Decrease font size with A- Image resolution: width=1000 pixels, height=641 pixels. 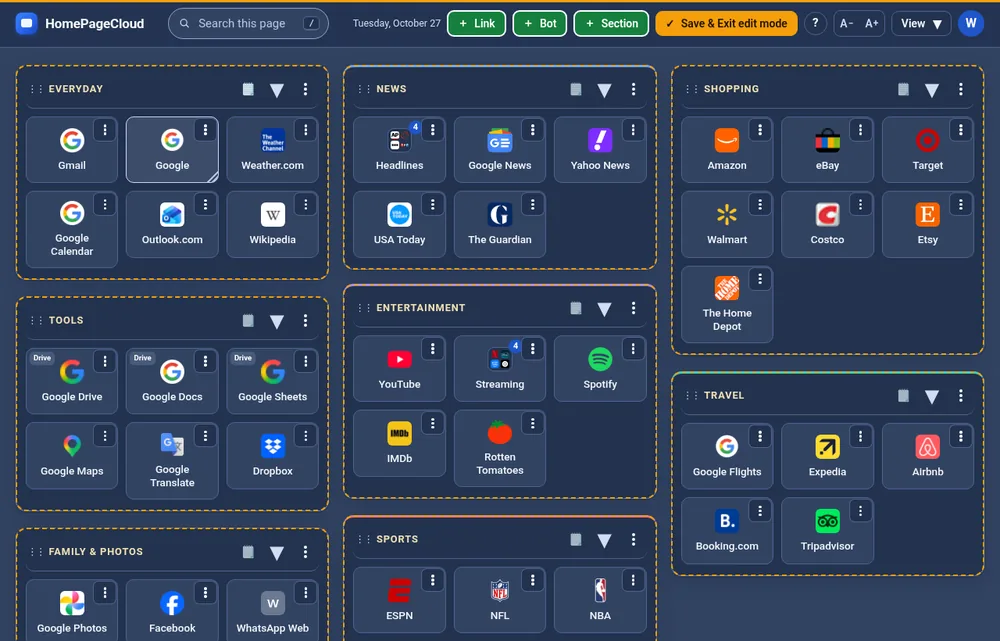[x=846, y=24]
